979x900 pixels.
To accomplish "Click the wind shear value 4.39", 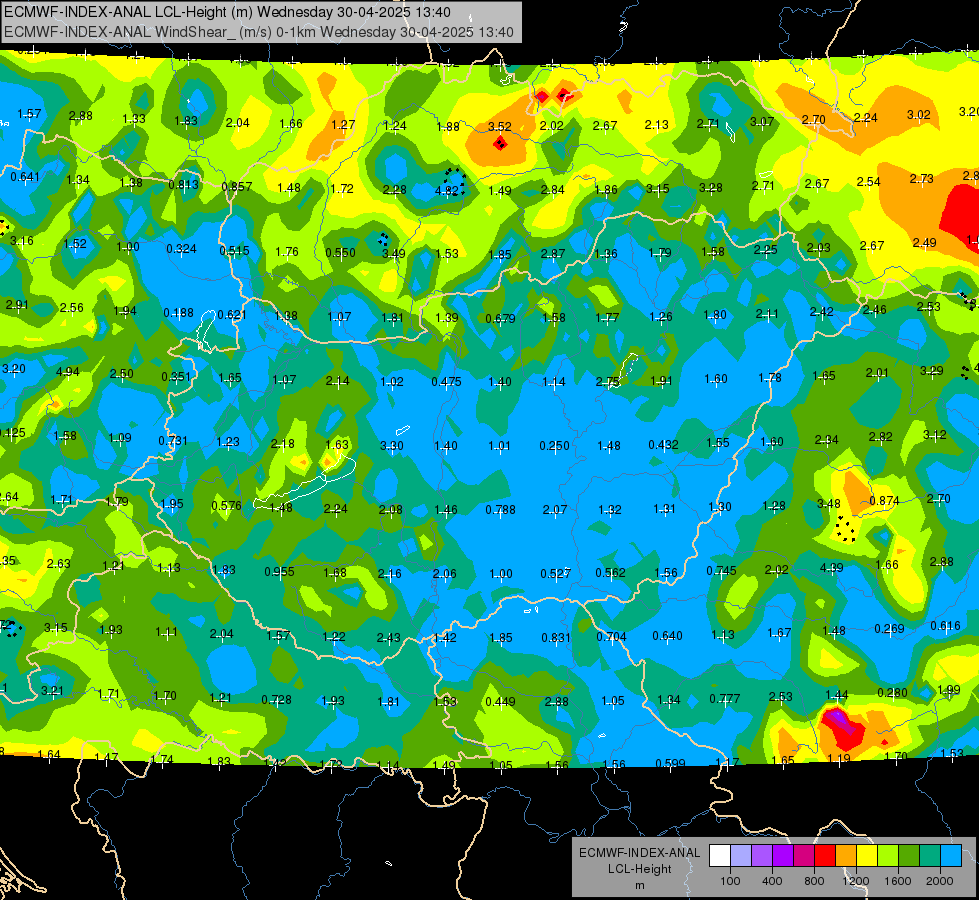I will (x=831, y=568).
